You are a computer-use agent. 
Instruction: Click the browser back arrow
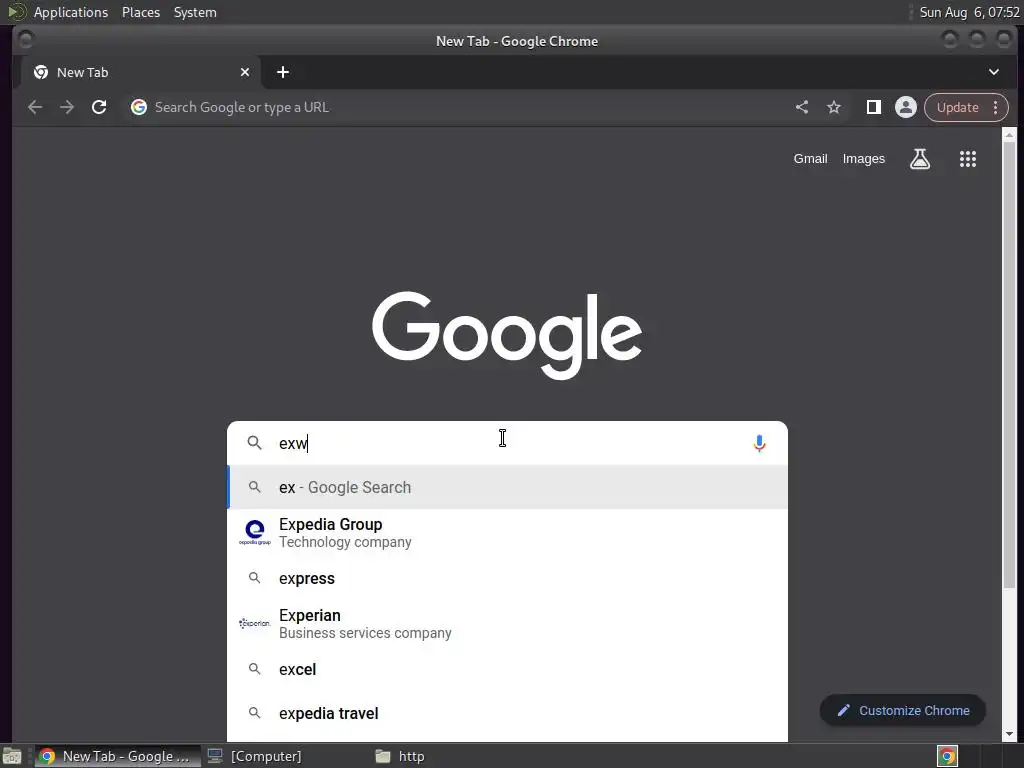click(35, 107)
